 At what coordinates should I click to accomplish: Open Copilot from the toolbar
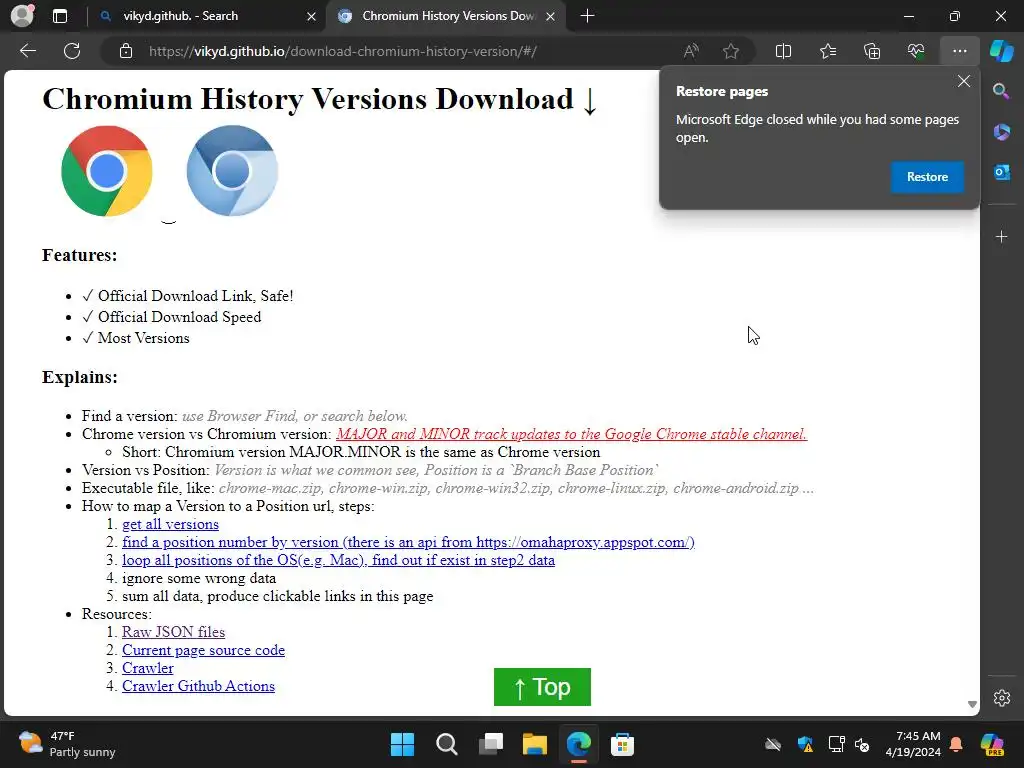coord(1002,51)
